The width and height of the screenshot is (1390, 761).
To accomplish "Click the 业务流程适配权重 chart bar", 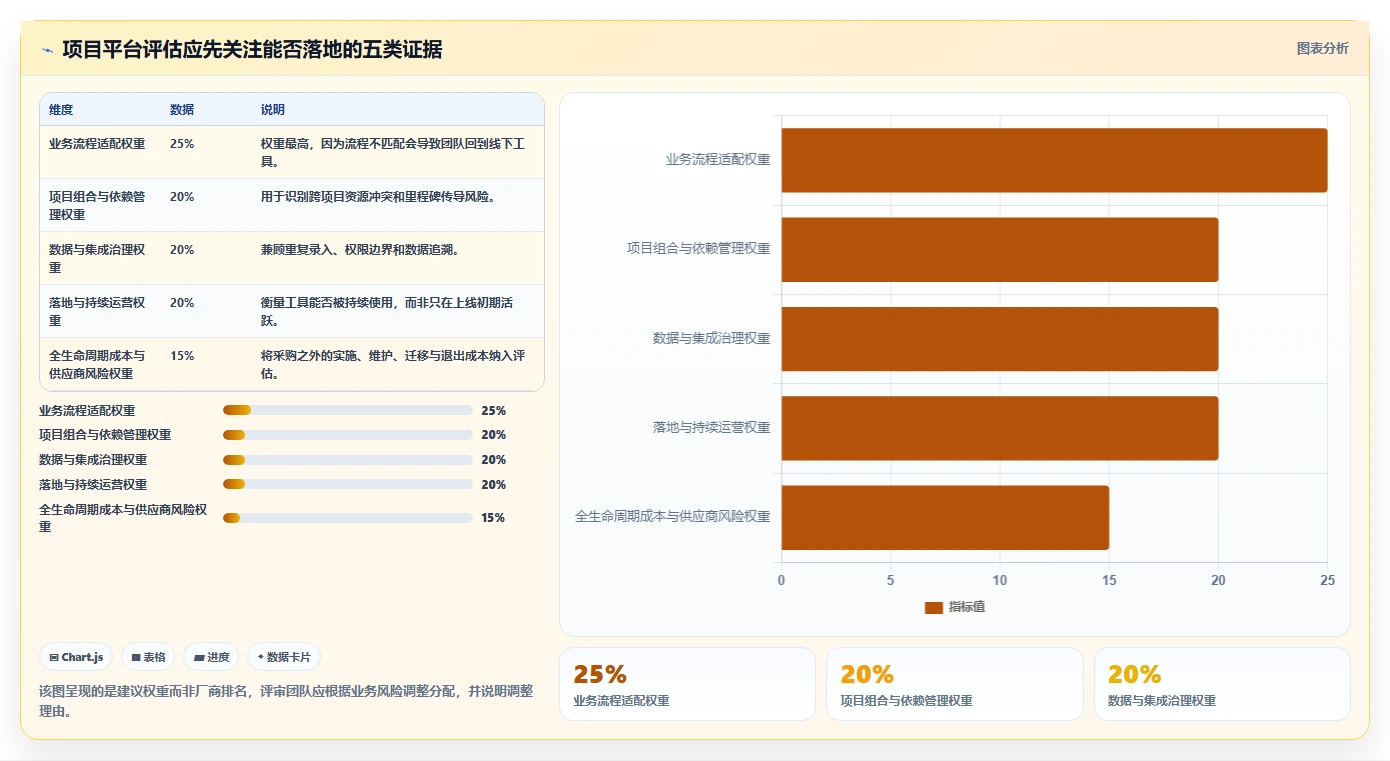I will [1054, 160].
